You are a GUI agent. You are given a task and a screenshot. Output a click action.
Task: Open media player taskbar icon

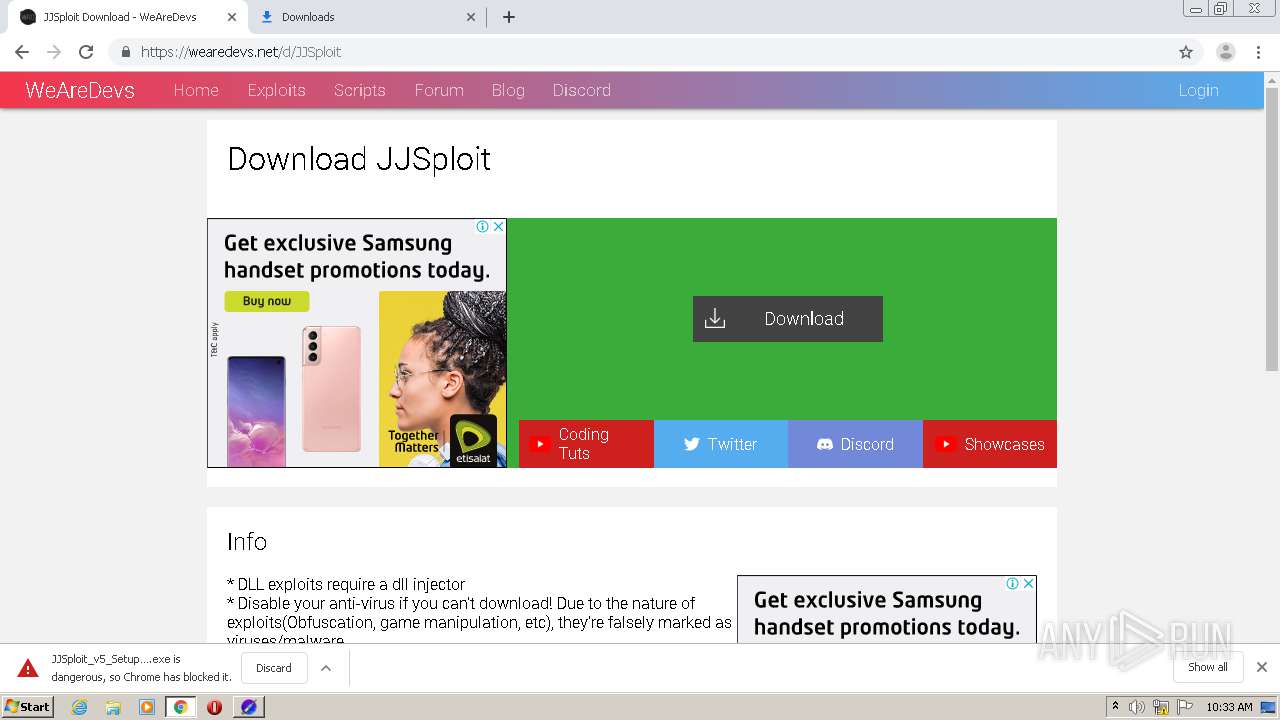click(147, 707)
